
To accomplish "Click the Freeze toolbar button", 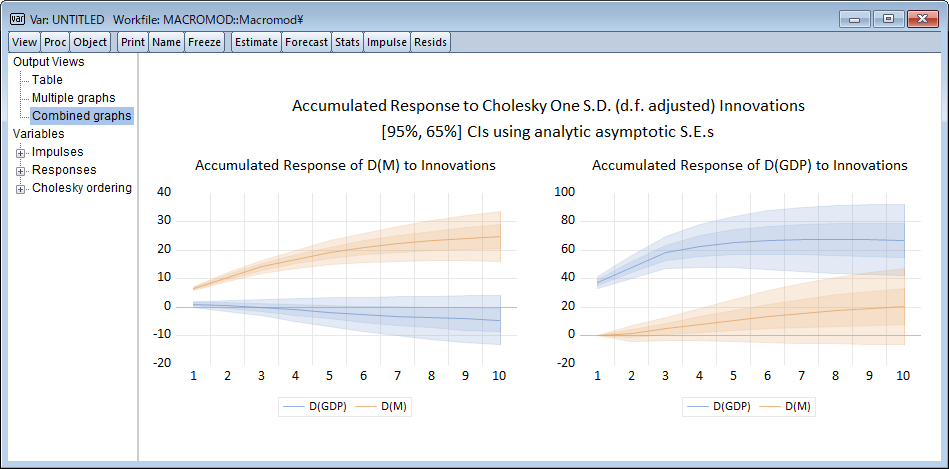I will click(205, 42).
